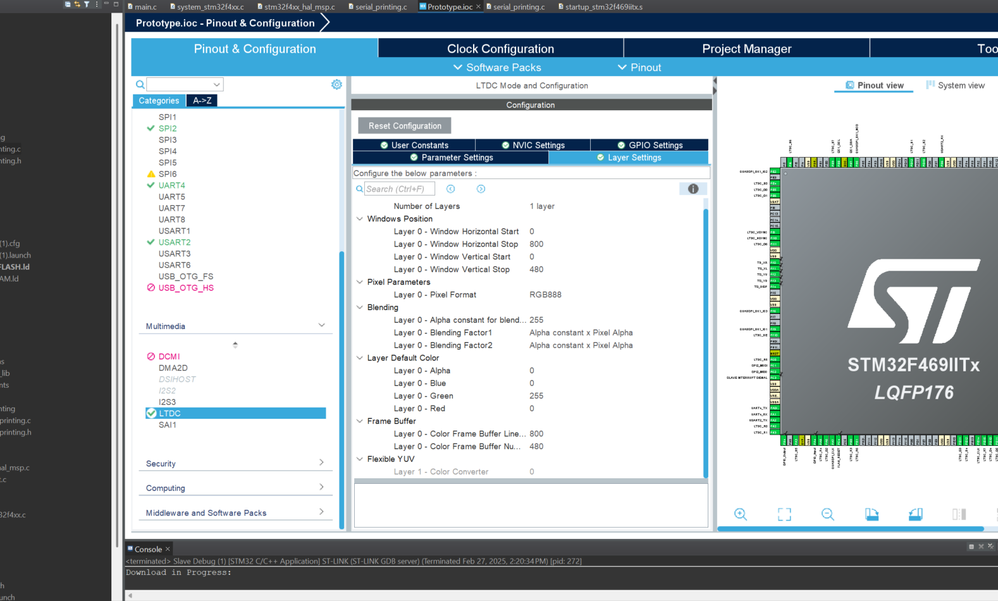998x601 pixels.
Task: Toggle Link with Editor in the project explorer
Action: (77, 4)
